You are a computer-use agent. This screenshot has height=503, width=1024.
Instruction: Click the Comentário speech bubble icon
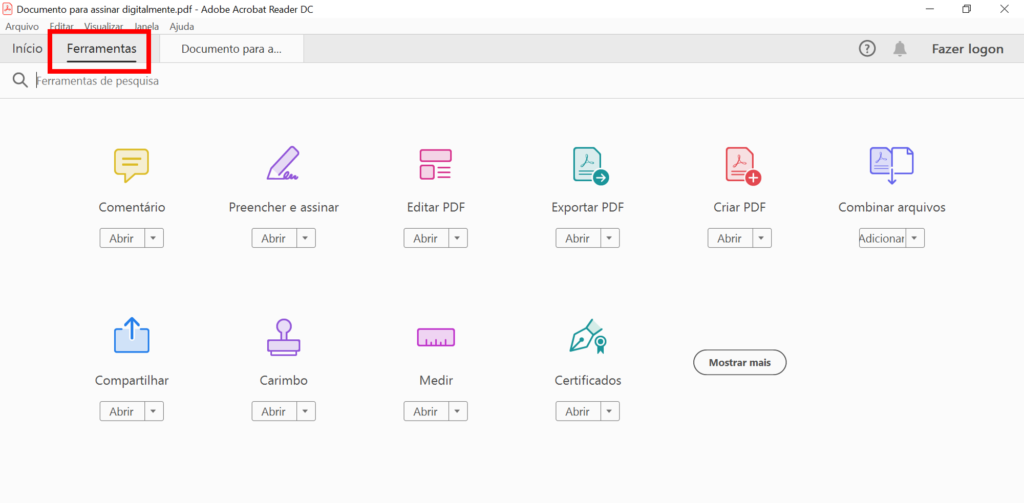[131, 164]
